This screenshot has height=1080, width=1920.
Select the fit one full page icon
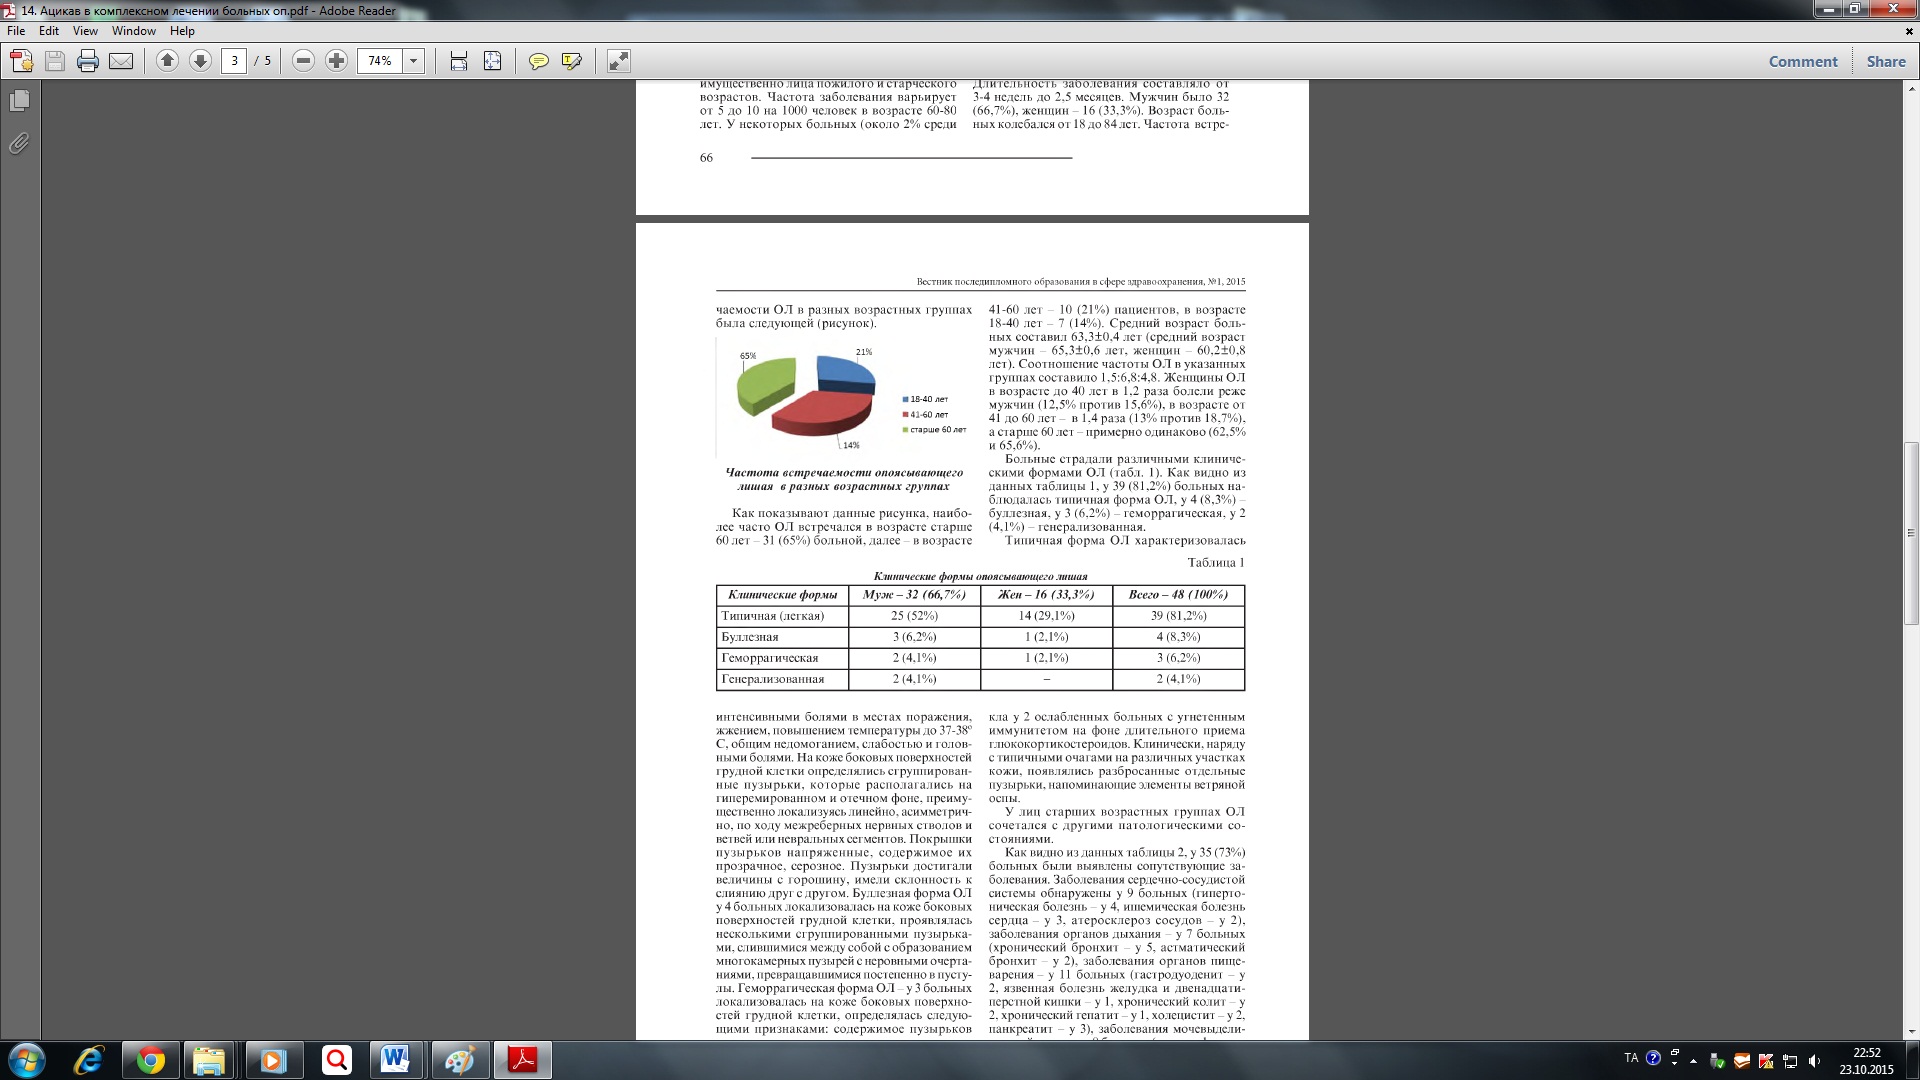(x=493, y=62)
